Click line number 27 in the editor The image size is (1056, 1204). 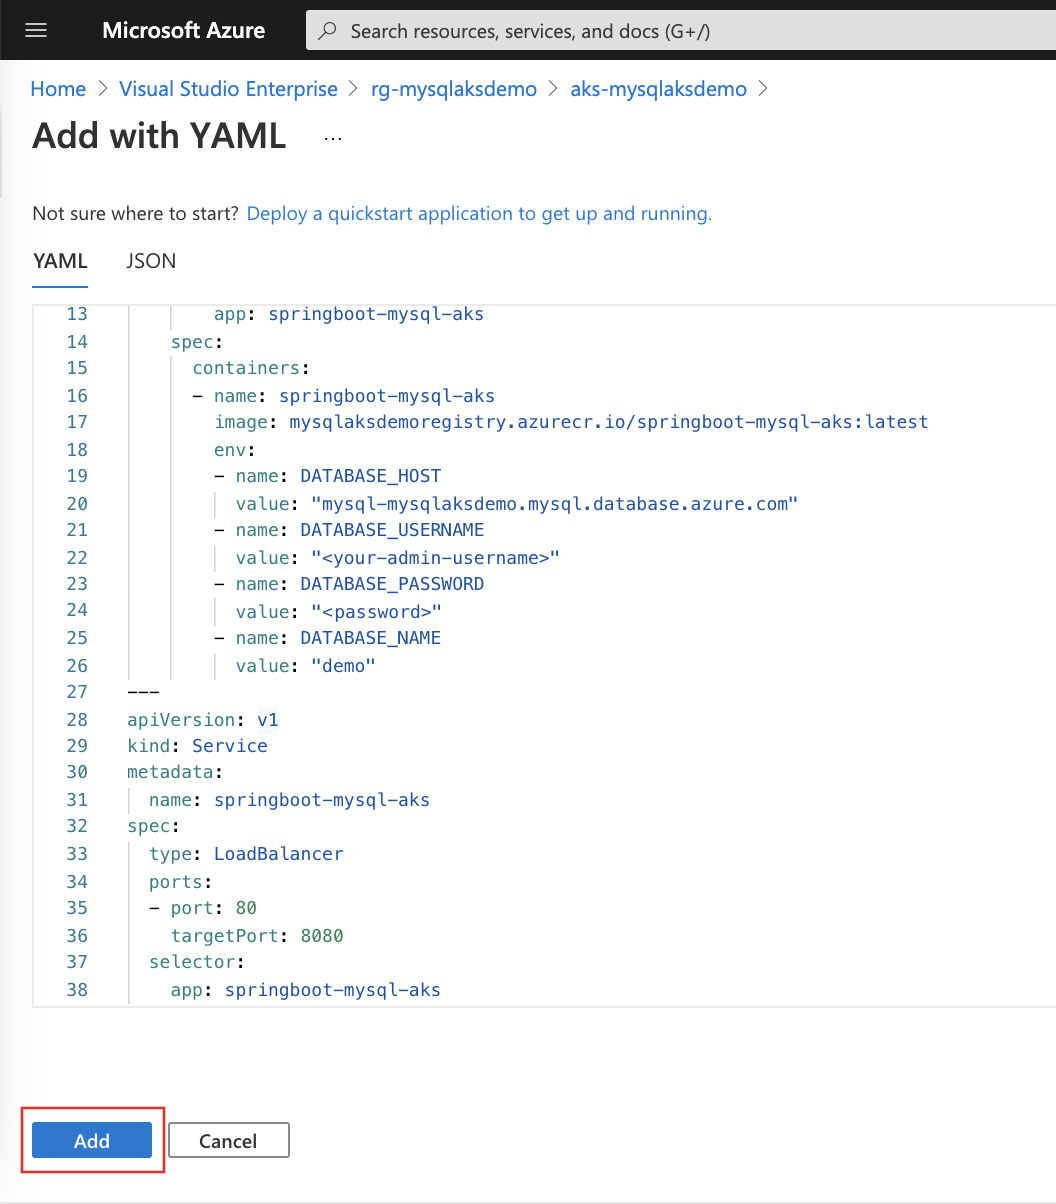tap(77, 691)
